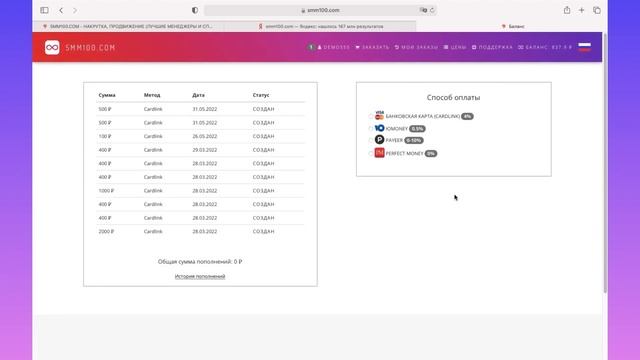Image resolution: width=640 pixels, height=360 pixels.
Task: Click the page vertical scrollbar
Action: (605, 163)
